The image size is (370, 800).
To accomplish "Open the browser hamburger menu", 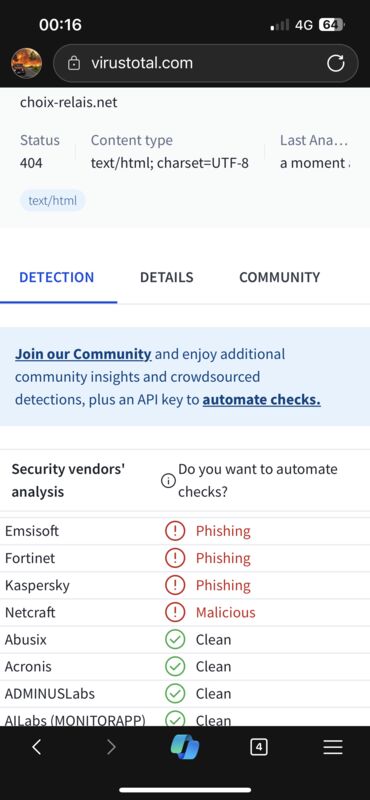I will pyautogui.click(x=333, y=747).
